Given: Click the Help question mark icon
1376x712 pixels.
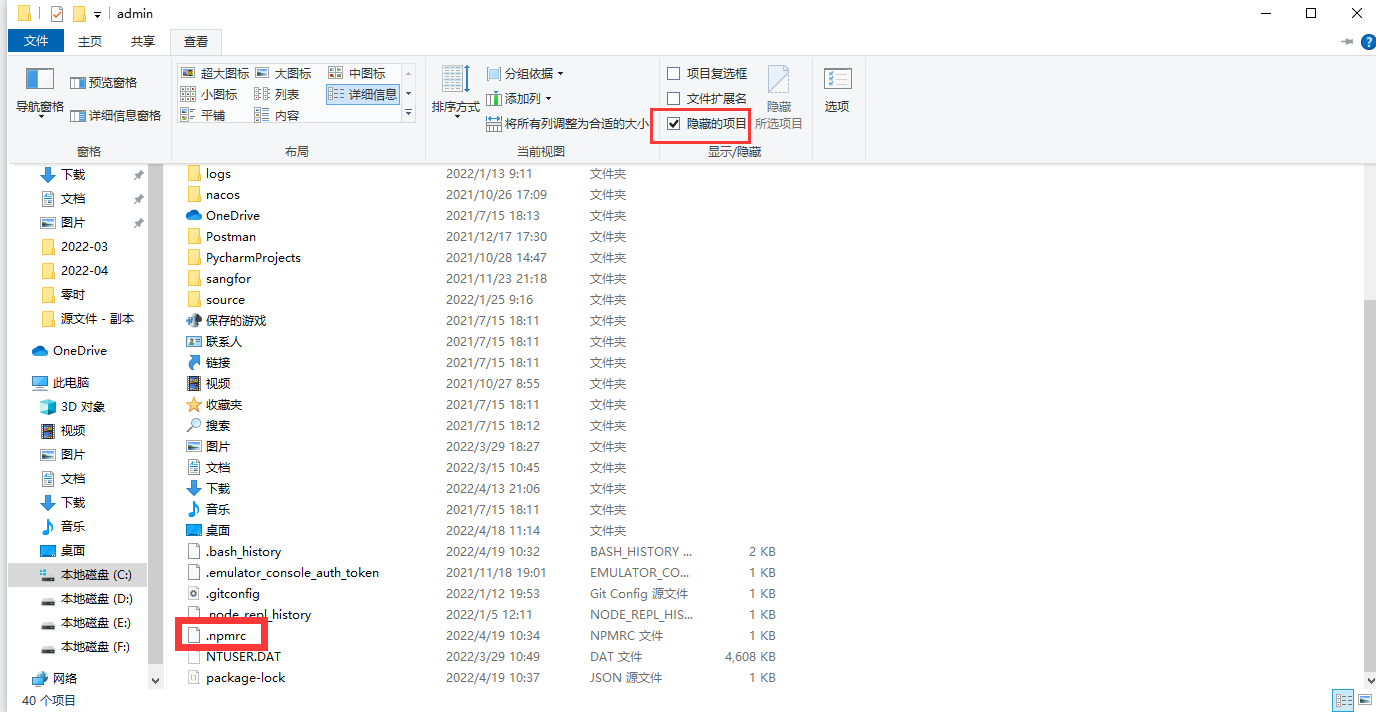Looking at the screenshot, I should (x=1368, y=41).
